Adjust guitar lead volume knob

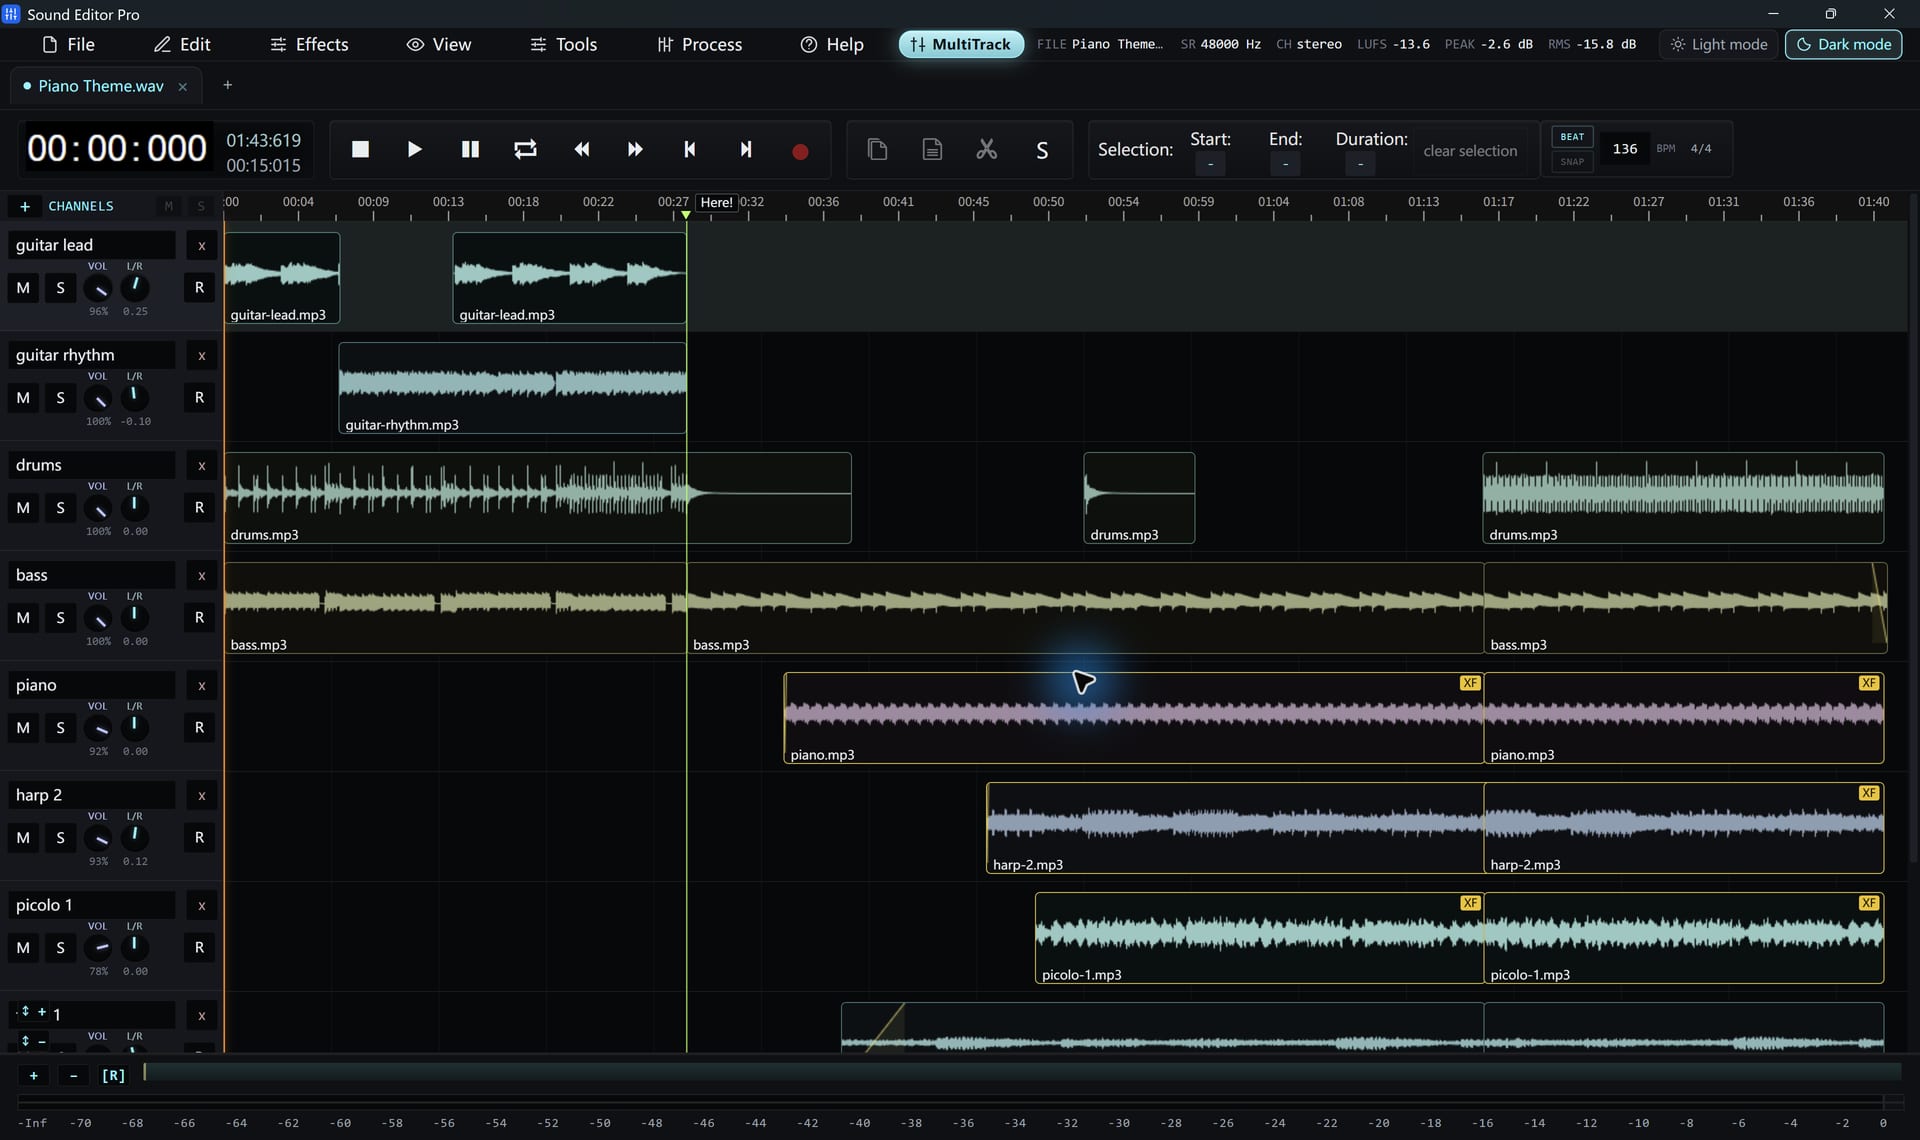pyautogui.click(x=98, y=289)
